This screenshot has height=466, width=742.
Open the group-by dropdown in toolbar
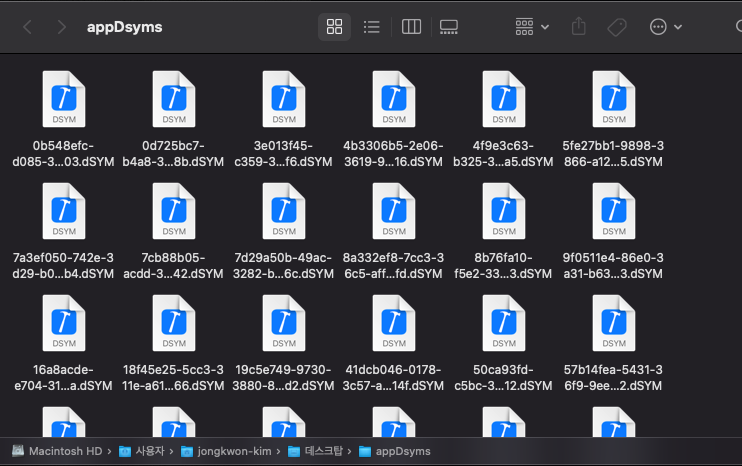532,27
